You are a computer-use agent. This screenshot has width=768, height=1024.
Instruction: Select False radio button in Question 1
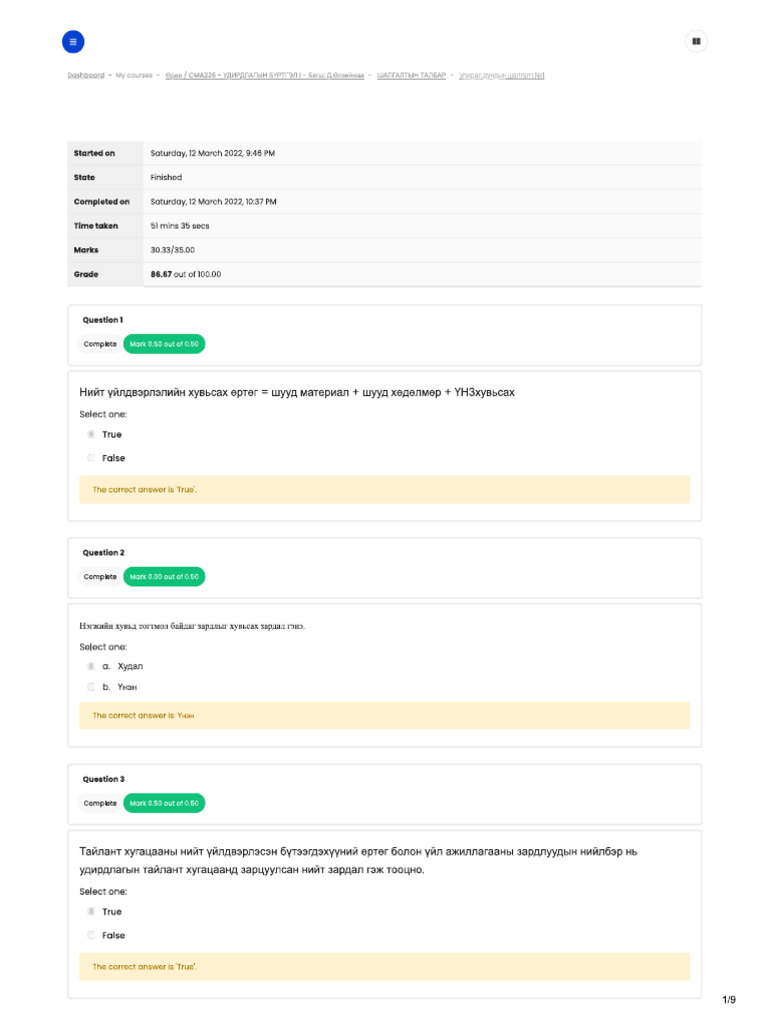pos(91,458)
